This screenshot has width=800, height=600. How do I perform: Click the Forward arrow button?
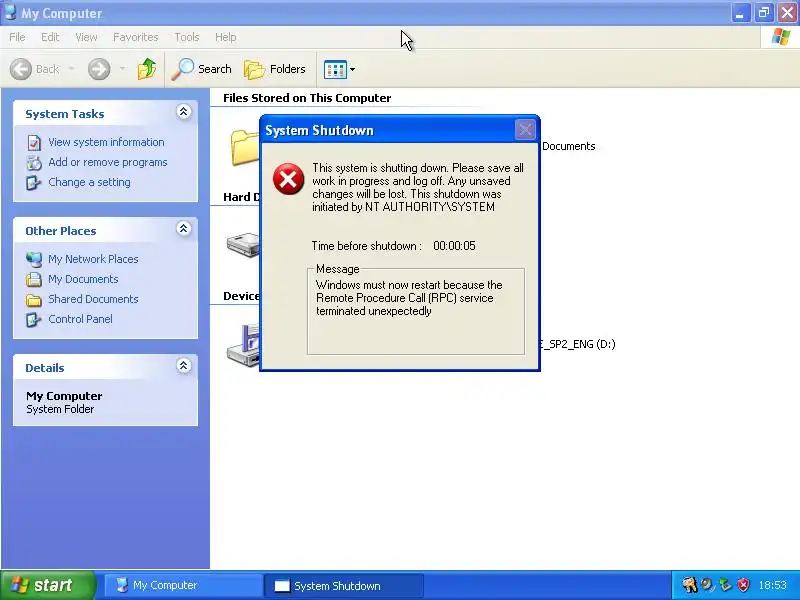tap(99, 69)
